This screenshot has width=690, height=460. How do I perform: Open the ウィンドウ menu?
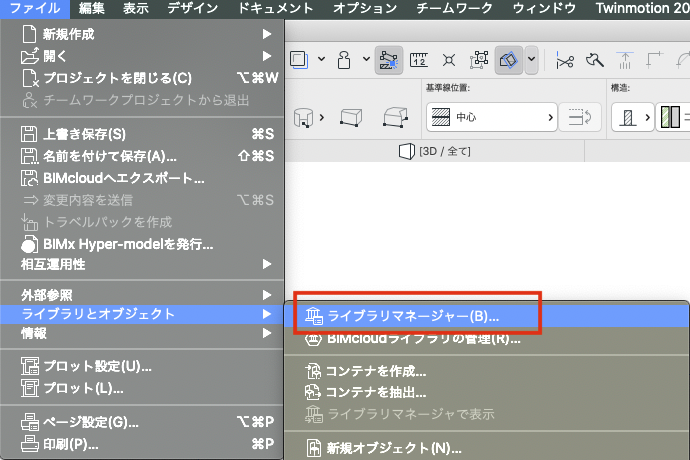point(544,8)
